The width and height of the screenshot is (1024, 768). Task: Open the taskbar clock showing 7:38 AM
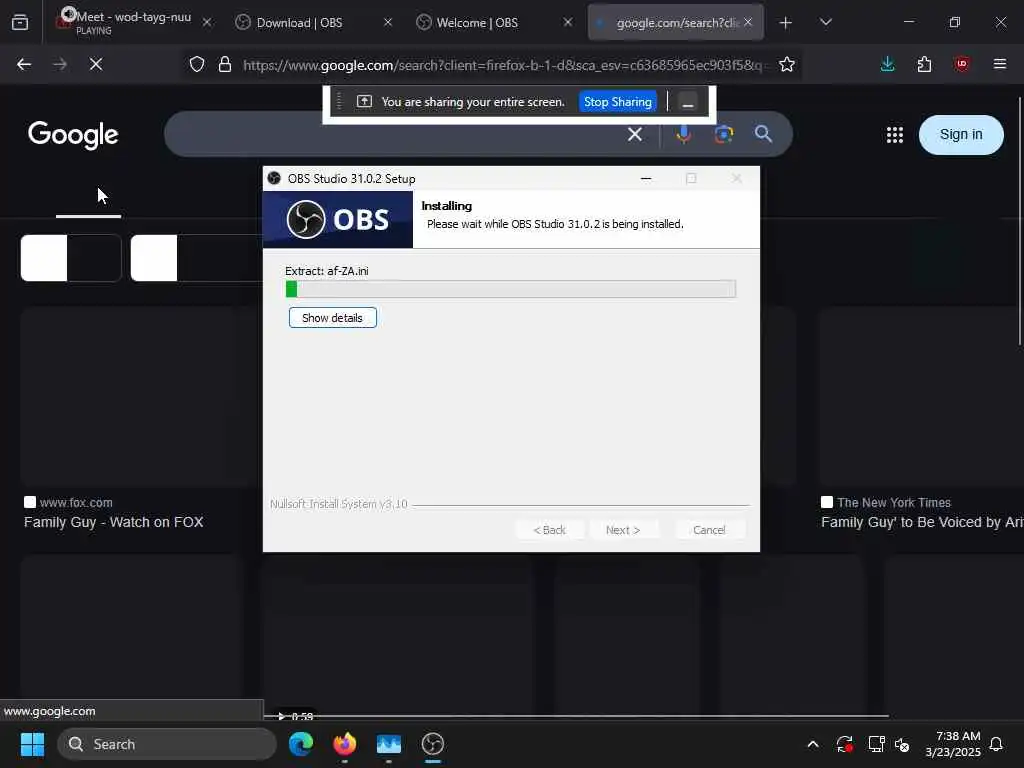coord(953,744)
